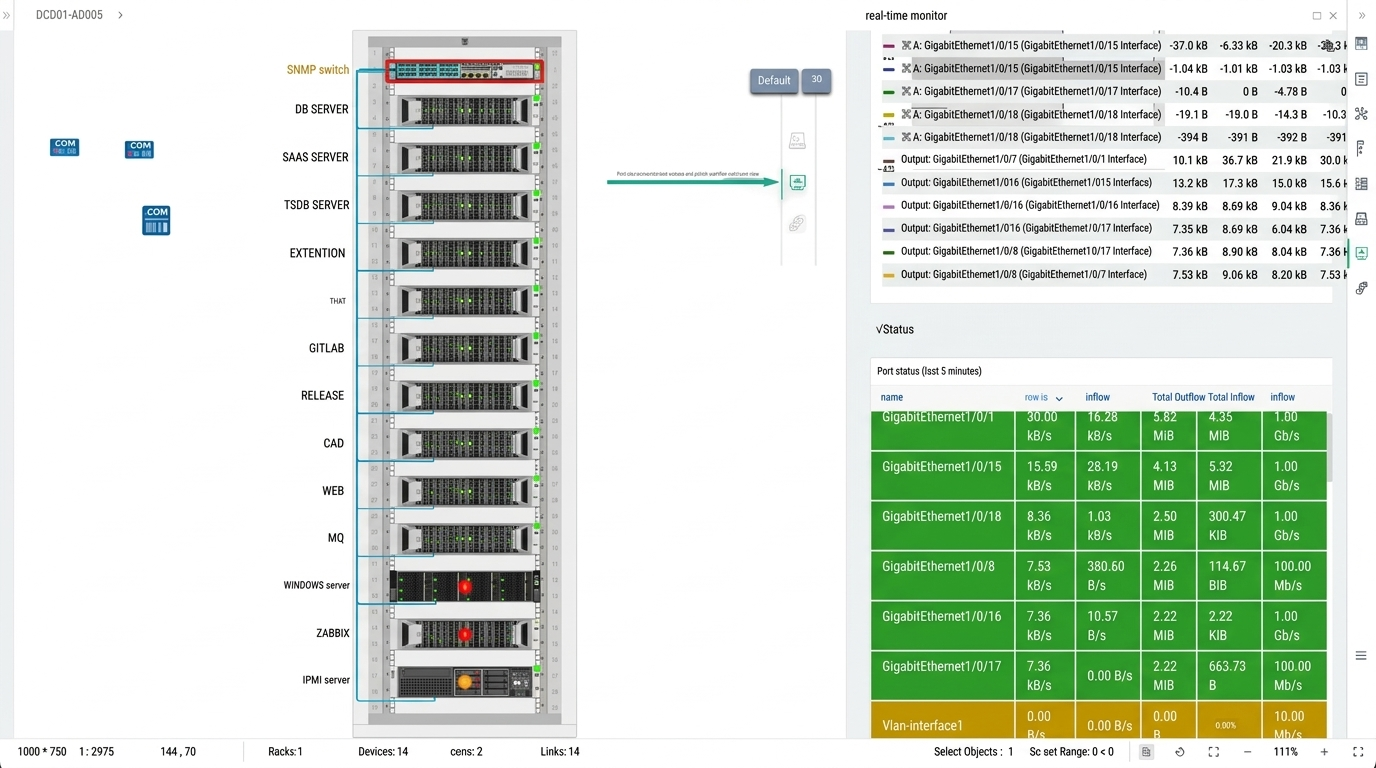Select the Vlan-interface1 row name
The image size is (1376, 768).
922,726
